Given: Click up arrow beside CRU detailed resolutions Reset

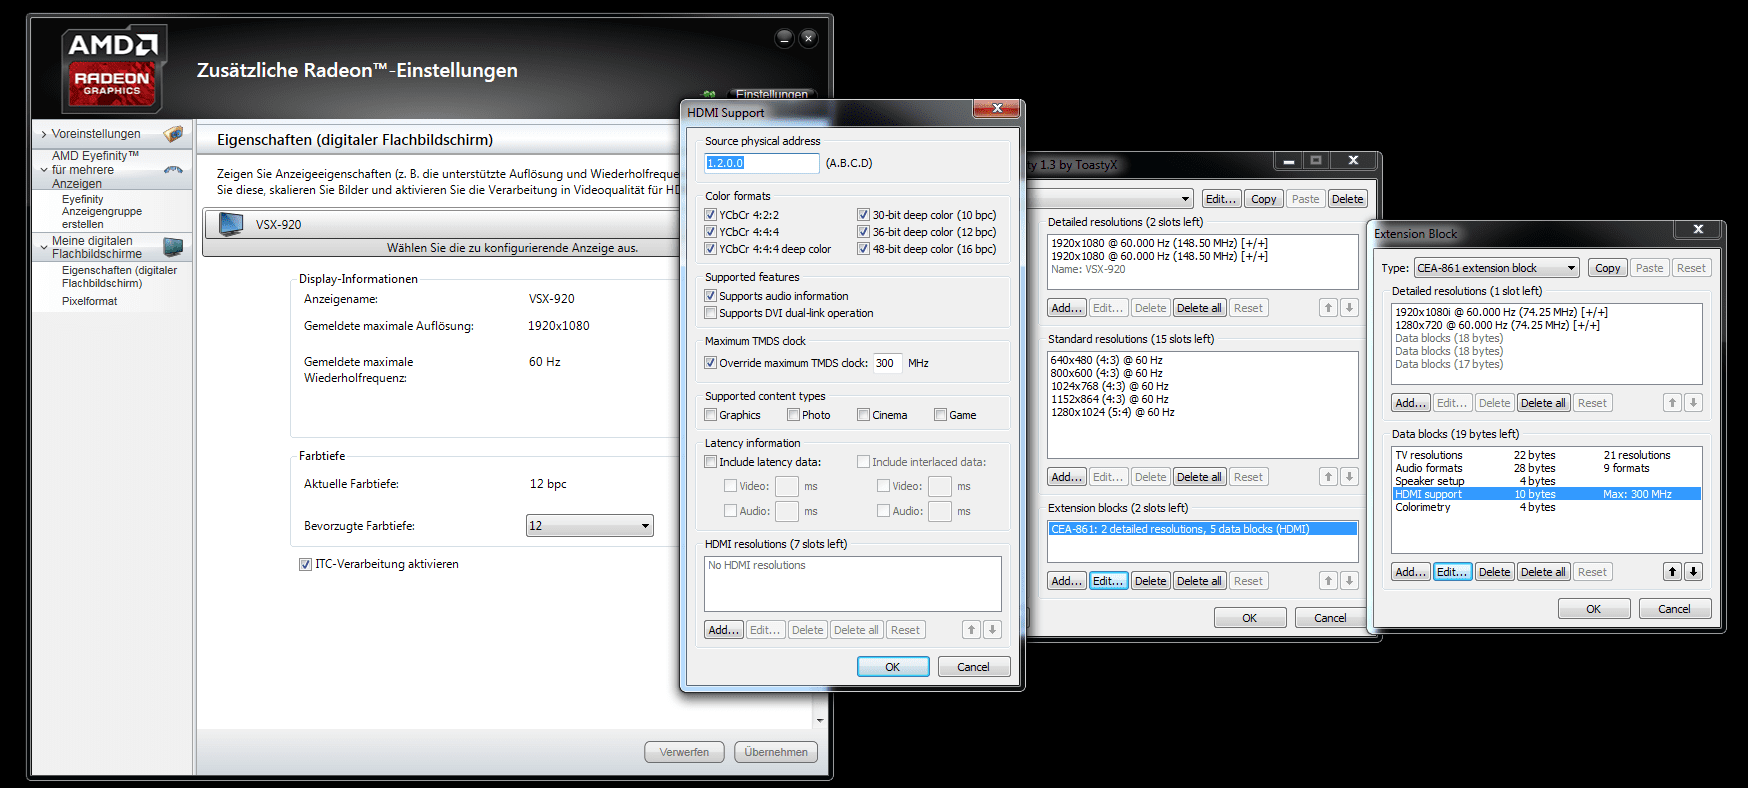Looking at the screenshot, I should 1328,308.
